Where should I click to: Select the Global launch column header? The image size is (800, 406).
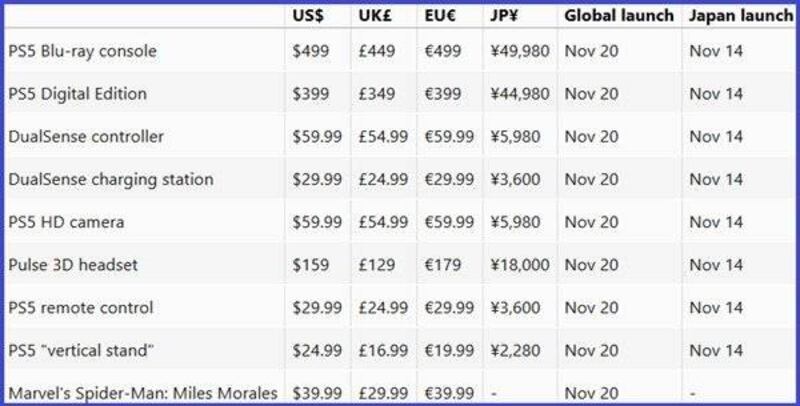[618, 16]
